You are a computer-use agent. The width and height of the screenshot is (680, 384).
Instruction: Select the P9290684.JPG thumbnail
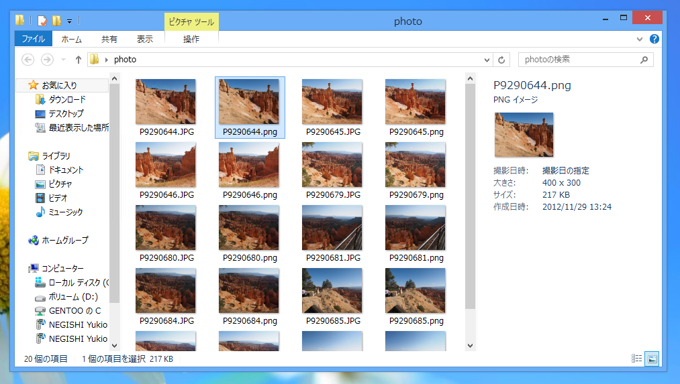pyautogui.click(x=166, y=291)
